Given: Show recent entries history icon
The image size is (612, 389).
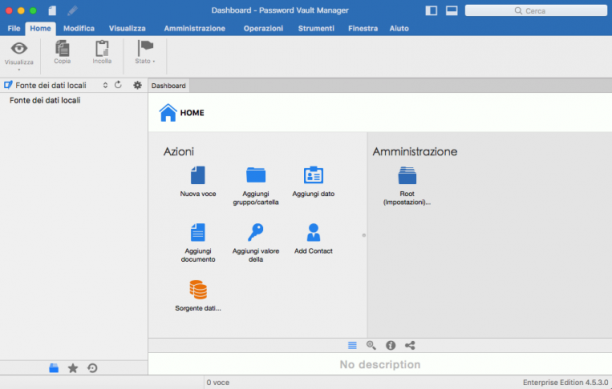Looking at the screenshot, I should point(93,368).
